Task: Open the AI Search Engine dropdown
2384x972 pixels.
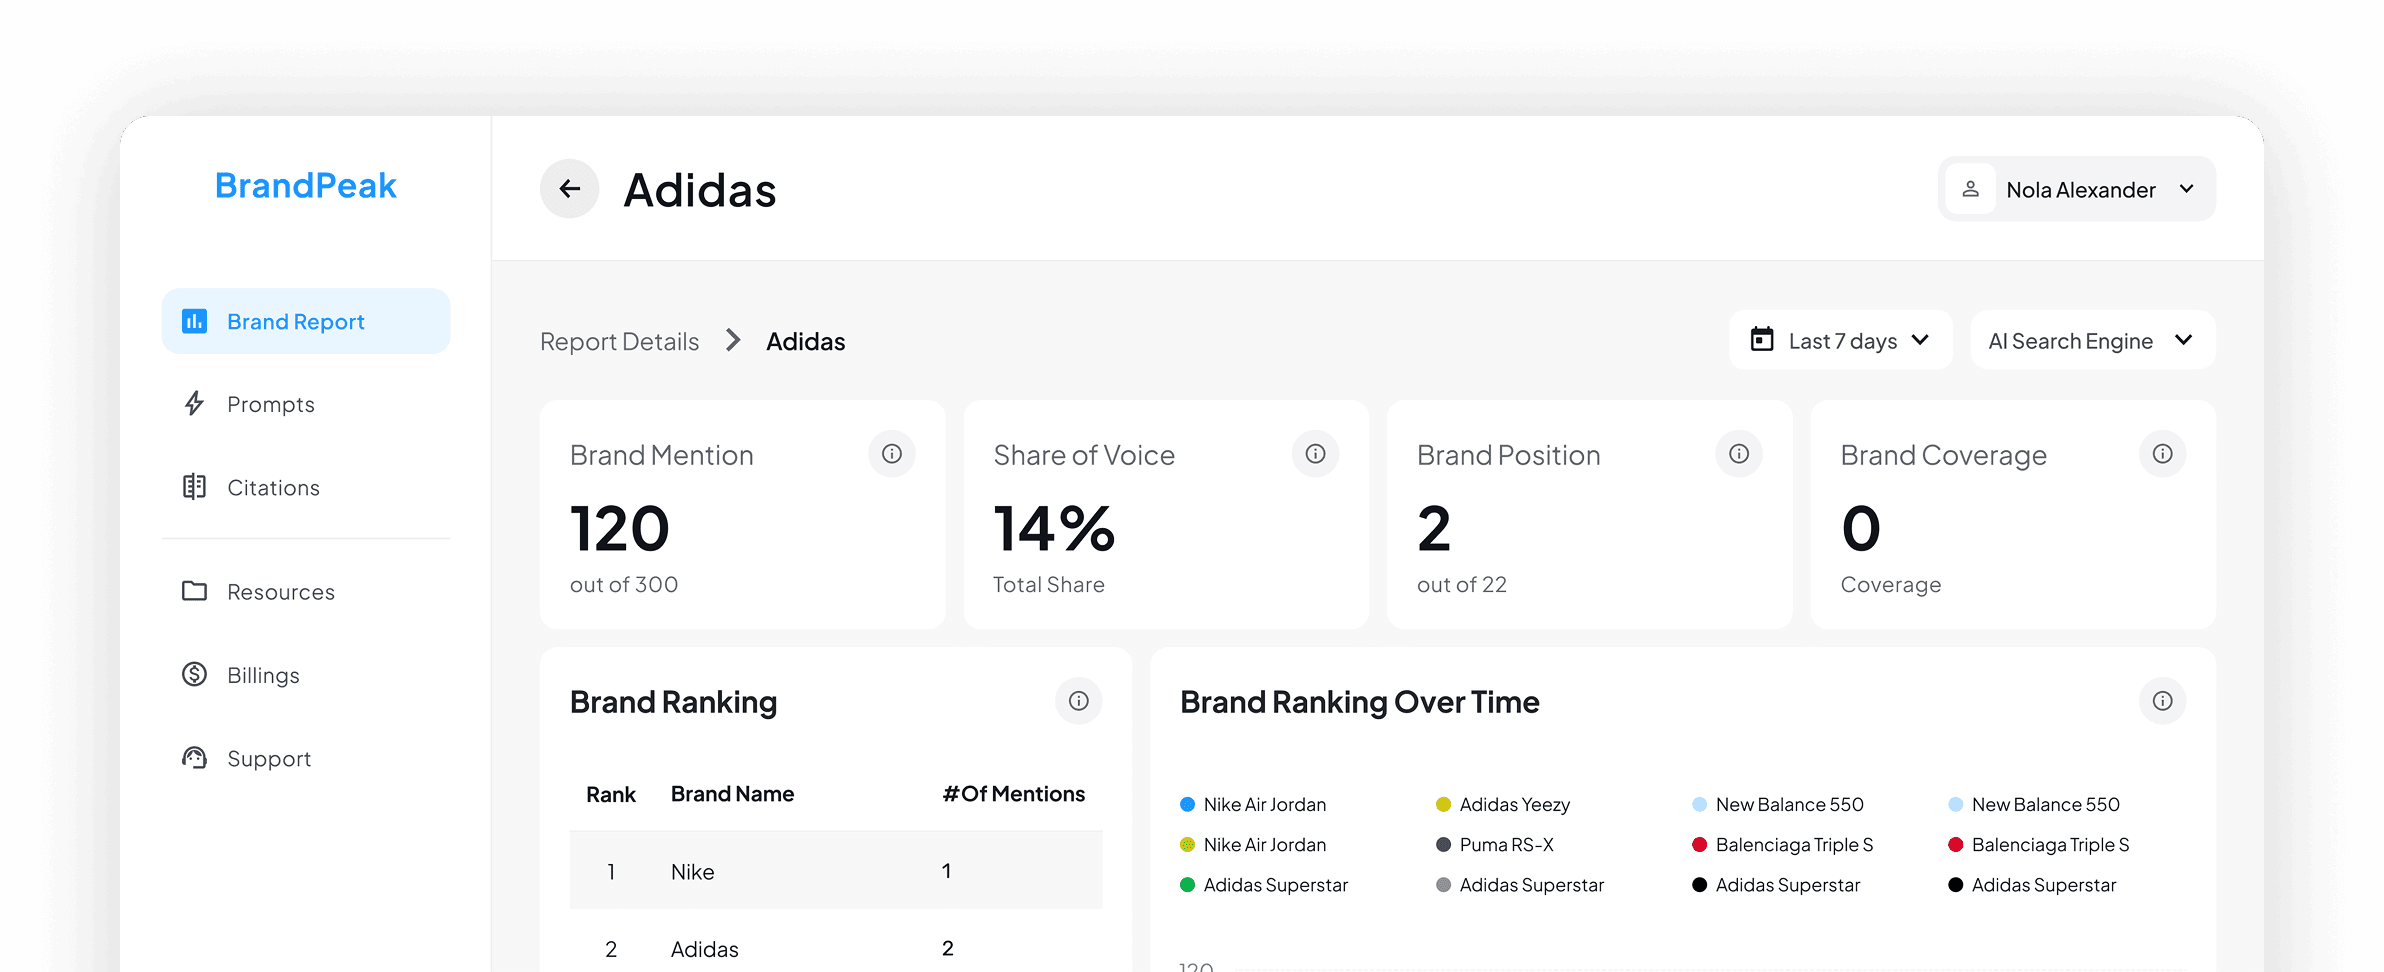Action: tap(2092, 340)
